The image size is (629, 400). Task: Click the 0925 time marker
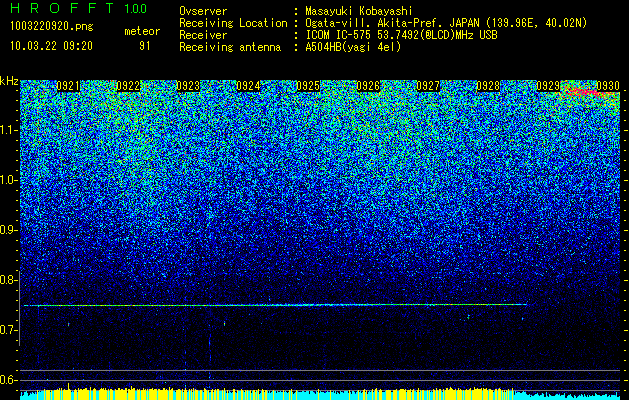pos(308,86)
